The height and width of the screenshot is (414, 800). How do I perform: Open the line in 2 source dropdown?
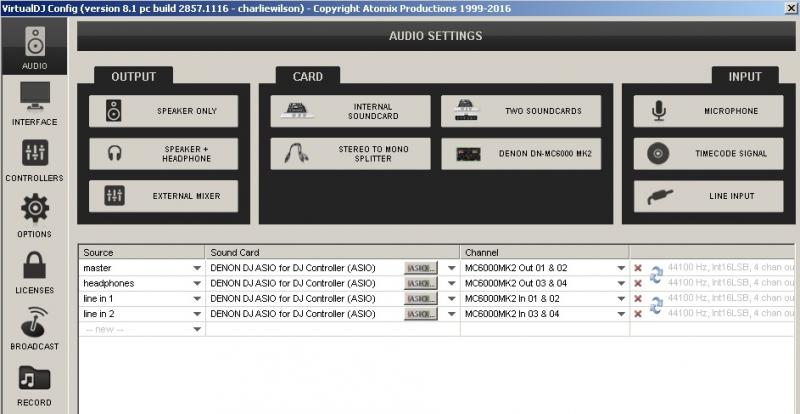tap(197, 314)
